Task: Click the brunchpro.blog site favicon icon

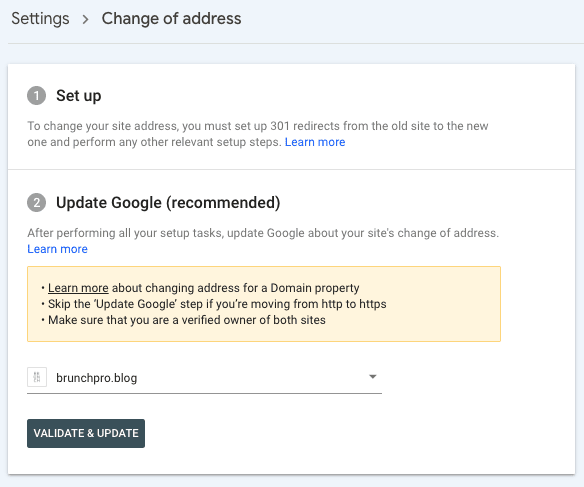Action: [37, 377]
